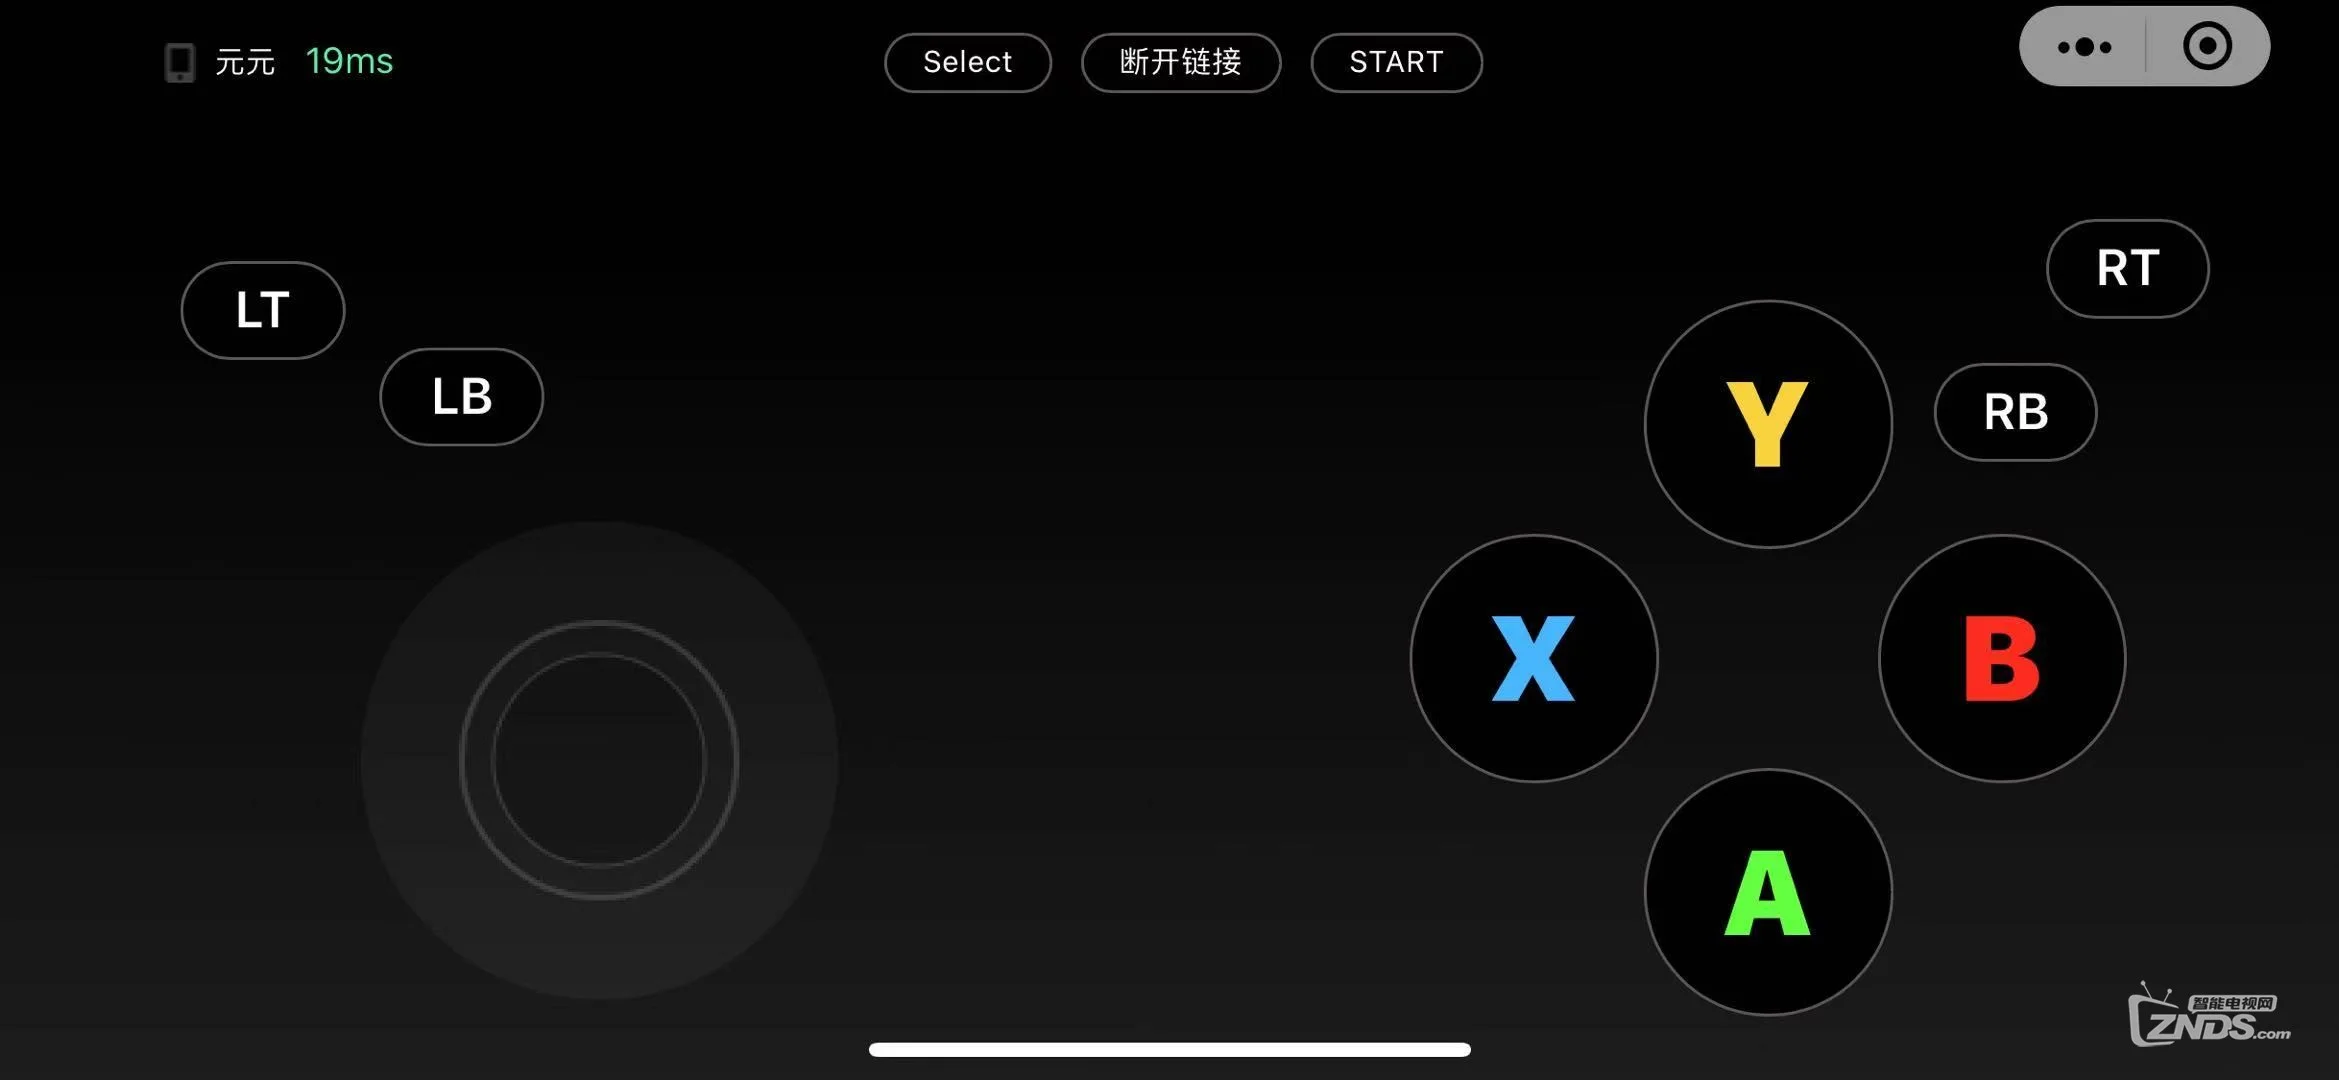Click the START button
Viewport: 2339px width, 1080px height.
[1395, 61]
